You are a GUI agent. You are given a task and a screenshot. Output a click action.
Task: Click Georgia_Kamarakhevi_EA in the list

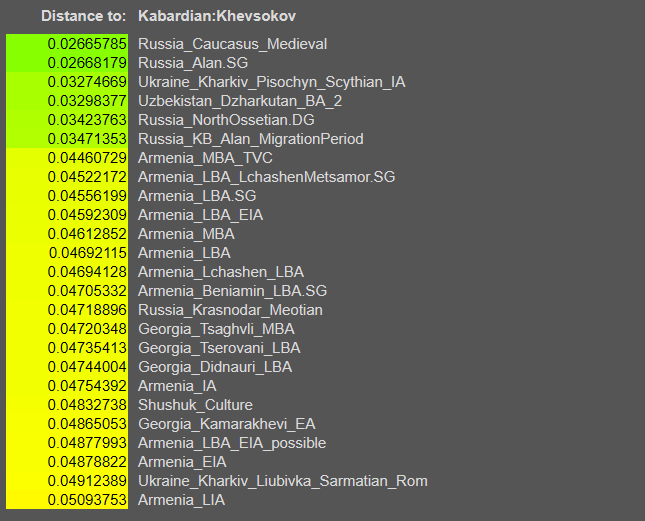coord(226,424)
